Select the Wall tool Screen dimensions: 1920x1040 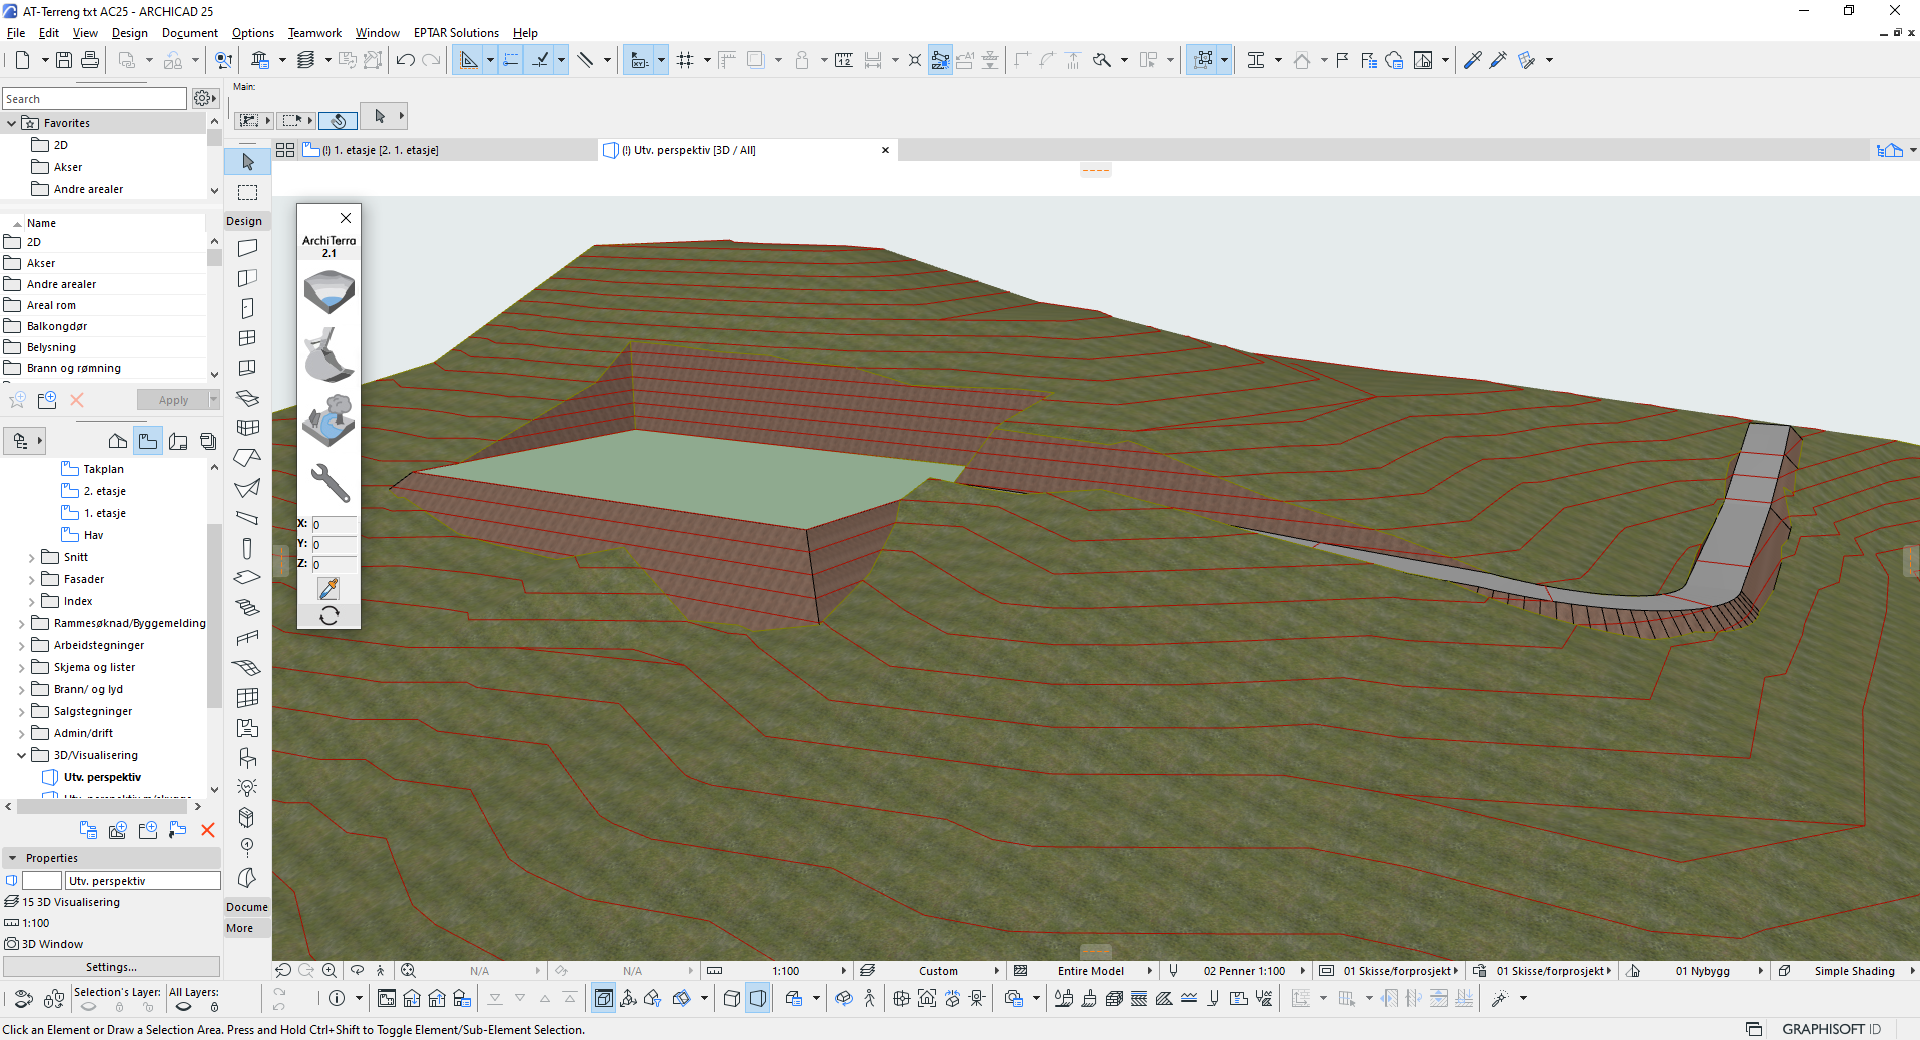248,247
